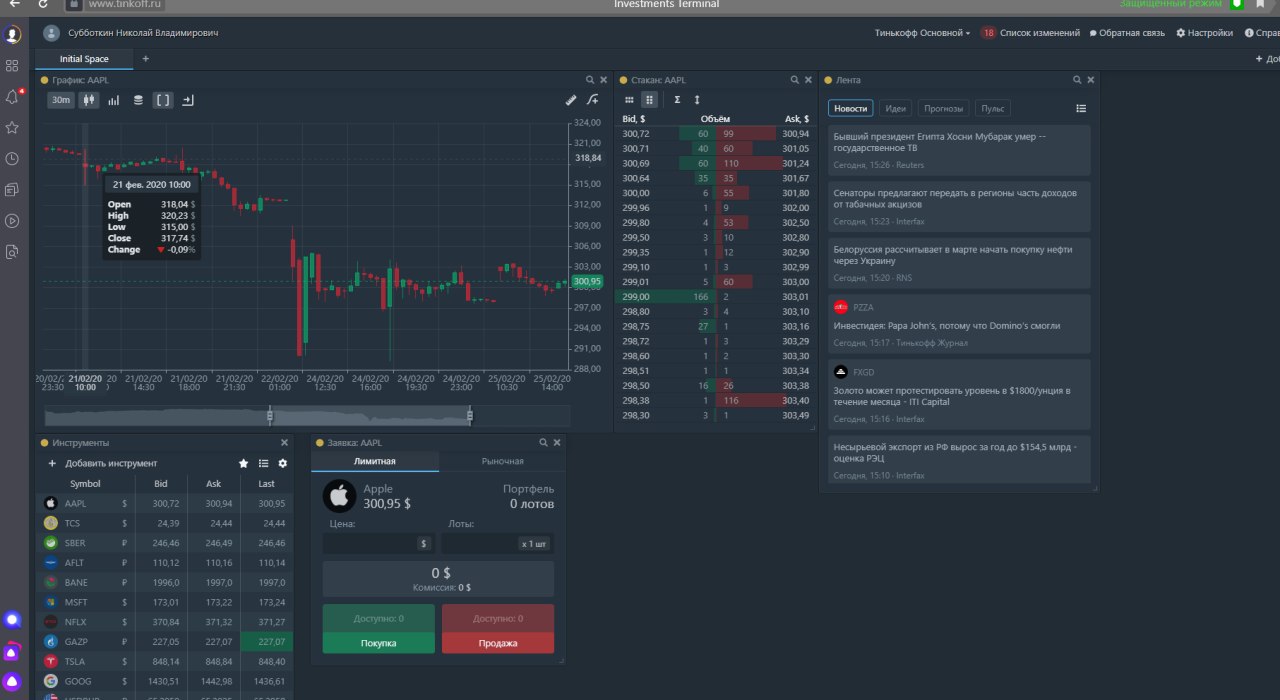Click the star favorites icon in Инструменты
Image resolution: width=1280 pixels, height=700 pixels.
(x=243, y=463)
